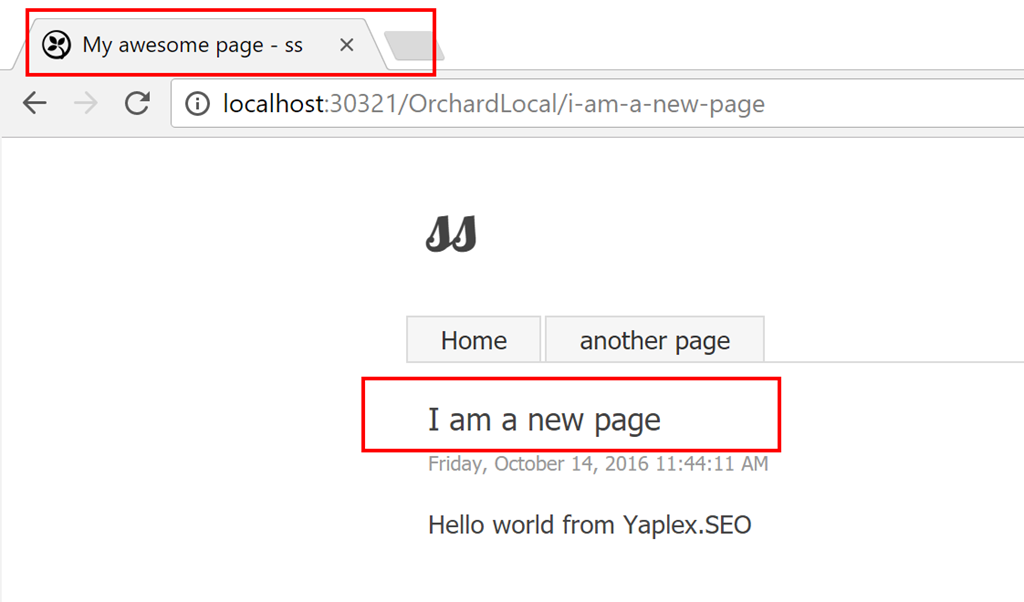Reload the current page
1024x602 pixels.
tap(137, 103)
